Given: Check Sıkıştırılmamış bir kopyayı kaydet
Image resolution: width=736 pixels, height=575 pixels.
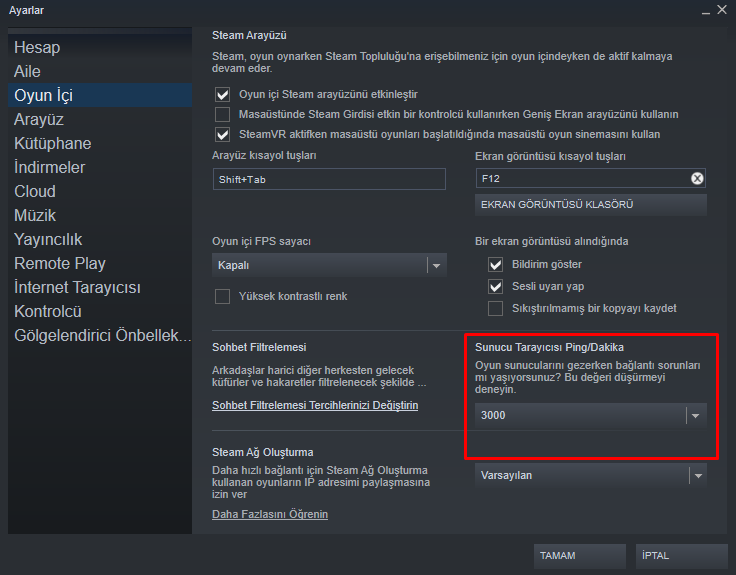Looking at the screenshot, I should (495, 308).
